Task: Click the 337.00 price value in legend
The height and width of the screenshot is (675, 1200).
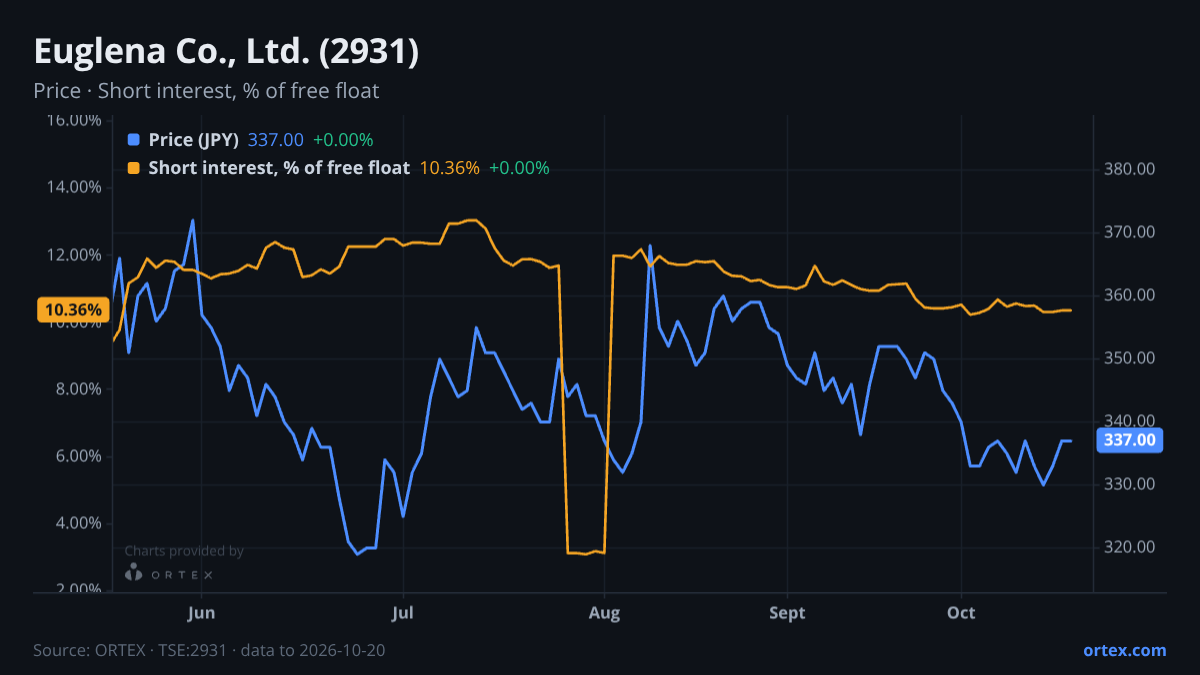Action: click(x=276, y=140)
